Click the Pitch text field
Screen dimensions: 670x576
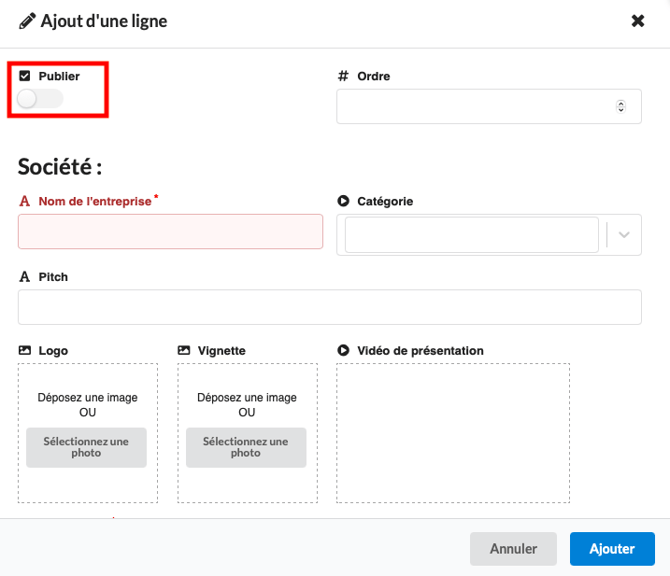tap(329, 307)
